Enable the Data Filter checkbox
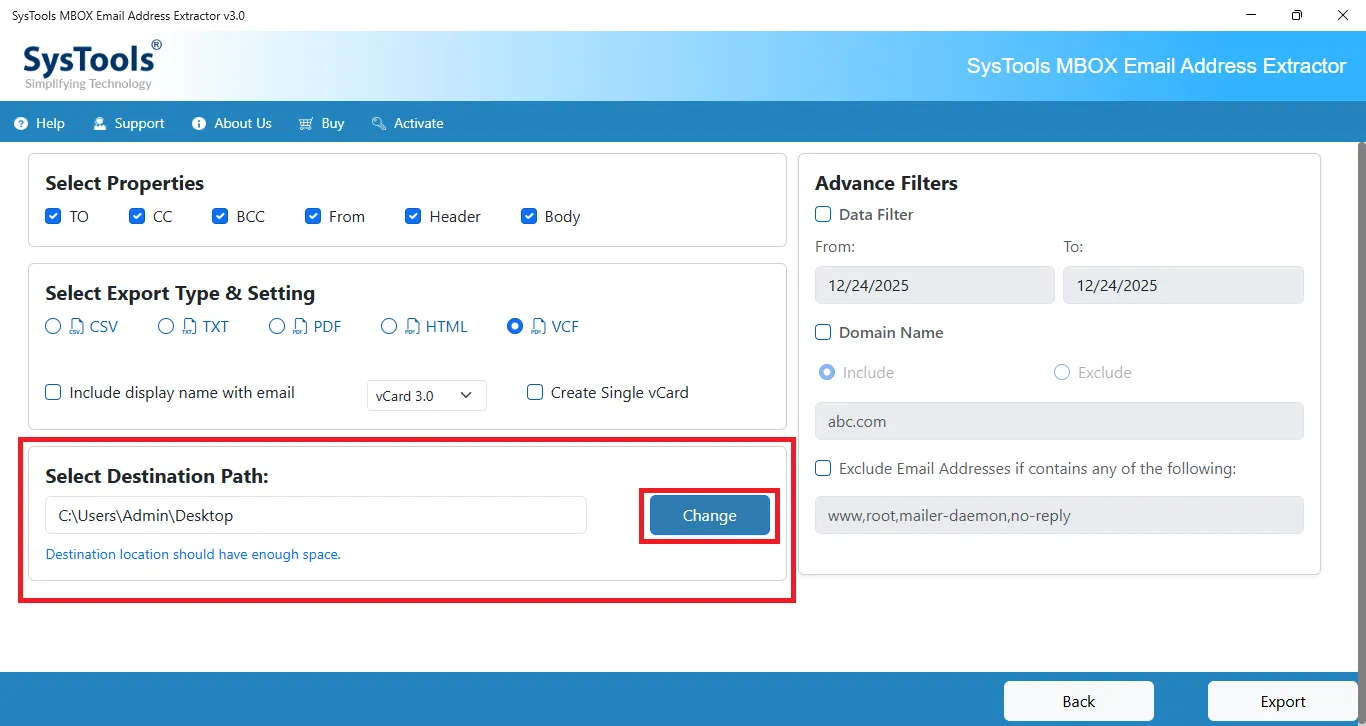 coord(823,214)
